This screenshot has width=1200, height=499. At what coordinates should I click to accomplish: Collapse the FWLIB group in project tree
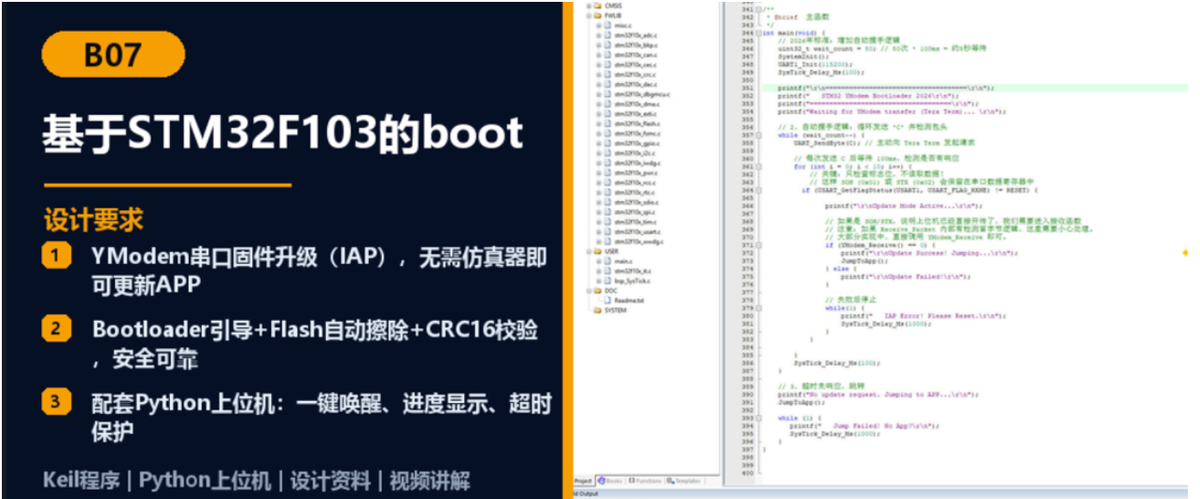click(590, 15)
